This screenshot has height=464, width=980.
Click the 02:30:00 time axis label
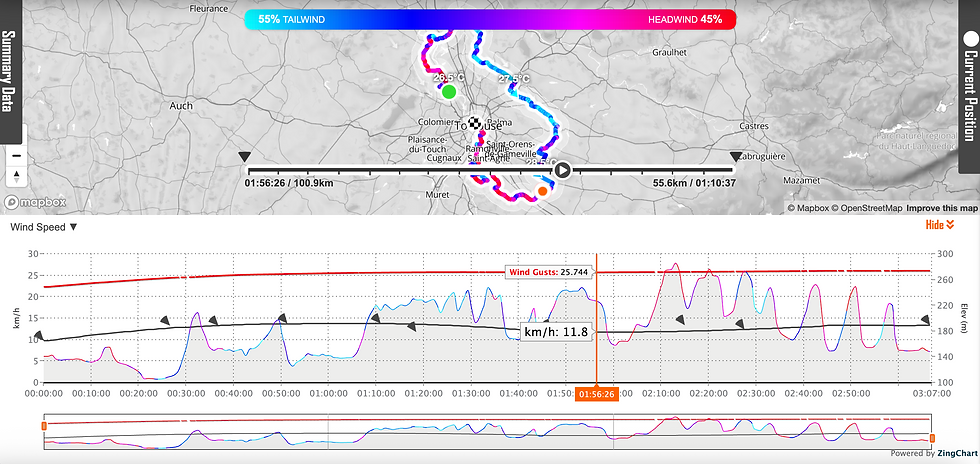point(754,395)
